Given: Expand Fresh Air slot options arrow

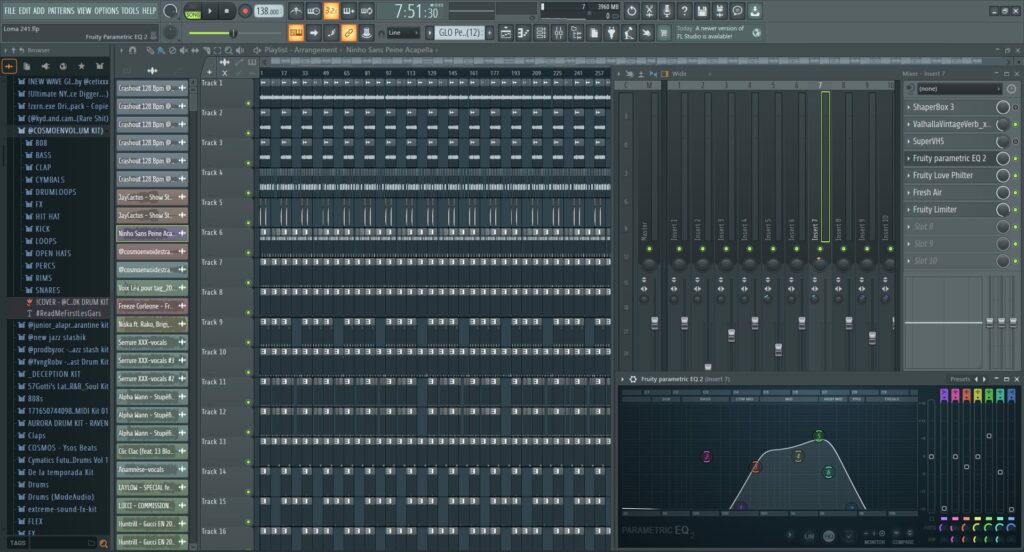Looking at the screenshot, I should pyautogui.click(x=908, y=193).
